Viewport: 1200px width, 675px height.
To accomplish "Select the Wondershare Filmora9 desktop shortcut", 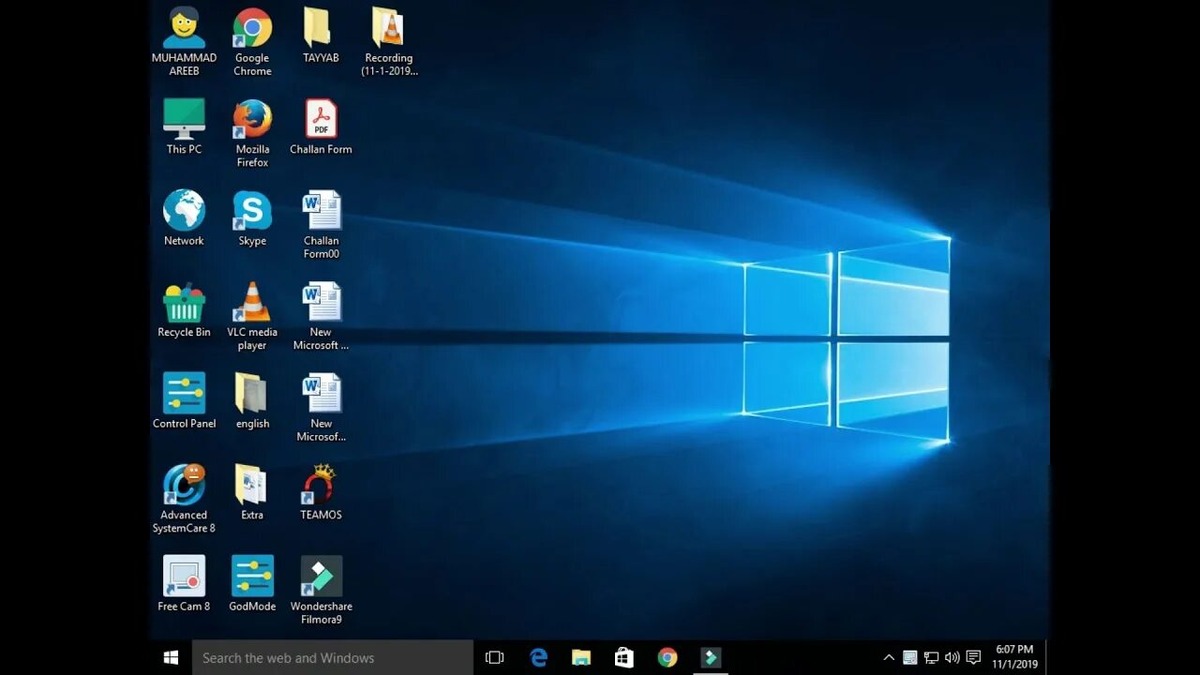I will [x=321, y=590].
